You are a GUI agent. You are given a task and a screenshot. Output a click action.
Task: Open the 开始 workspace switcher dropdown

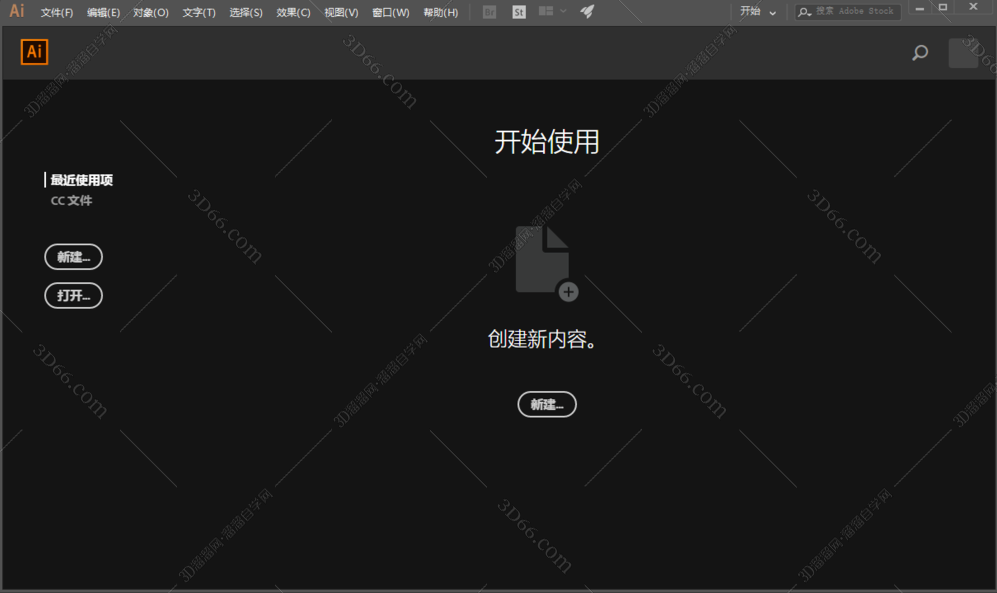coord(758,11)
